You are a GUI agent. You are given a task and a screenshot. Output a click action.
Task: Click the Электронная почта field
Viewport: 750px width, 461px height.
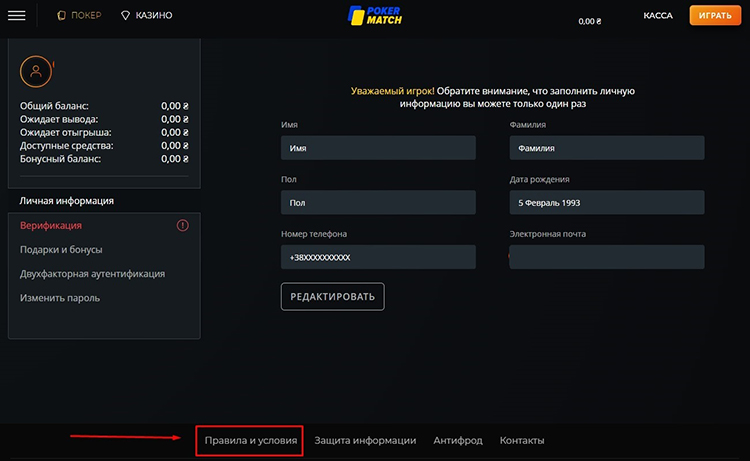[x=607, y=257]
